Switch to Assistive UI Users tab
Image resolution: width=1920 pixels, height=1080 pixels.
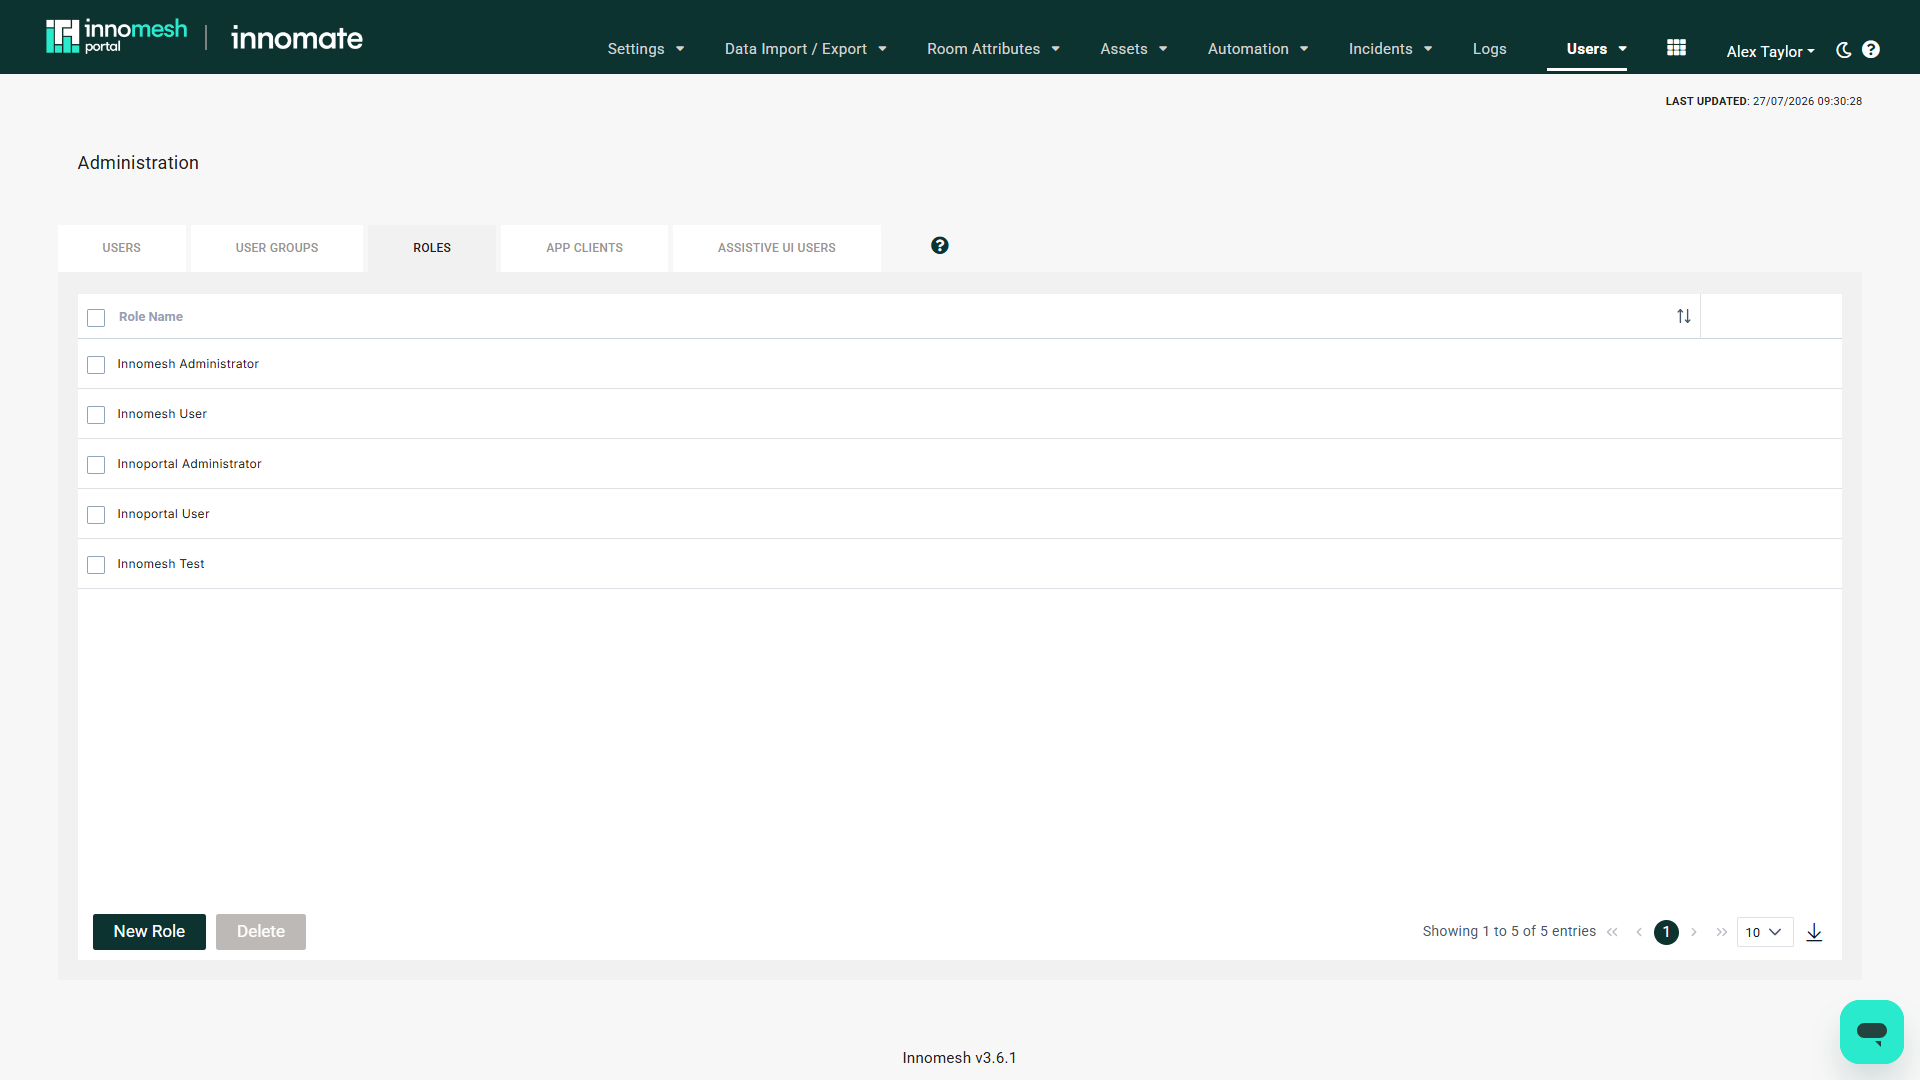point(777,248)
